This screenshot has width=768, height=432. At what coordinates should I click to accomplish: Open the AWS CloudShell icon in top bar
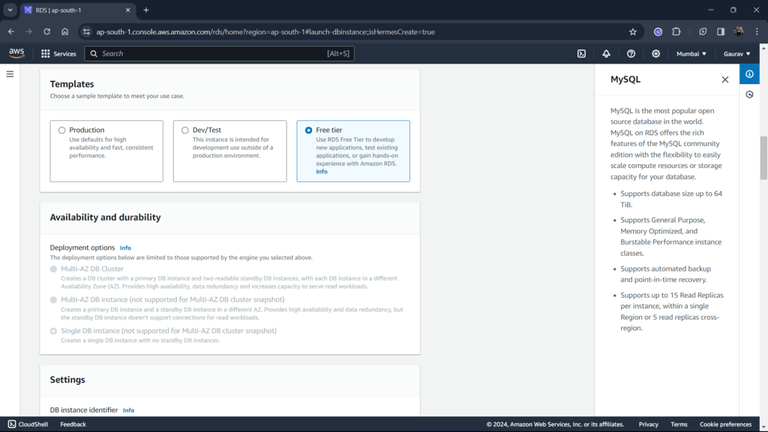pyautogui.click(x=581, y=54)
